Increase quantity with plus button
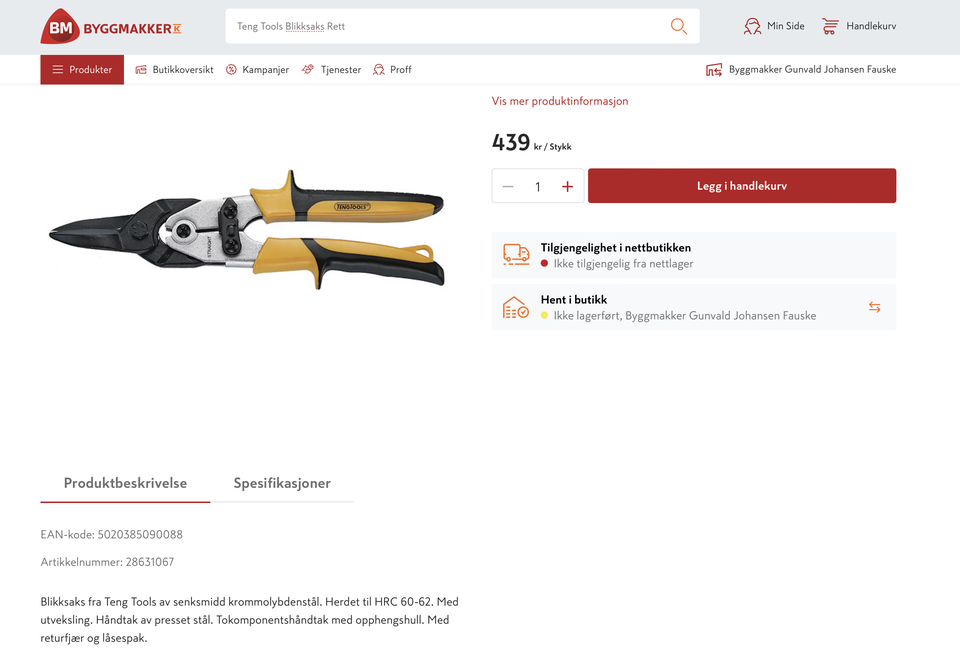960x662 pixels. [568, 186]
